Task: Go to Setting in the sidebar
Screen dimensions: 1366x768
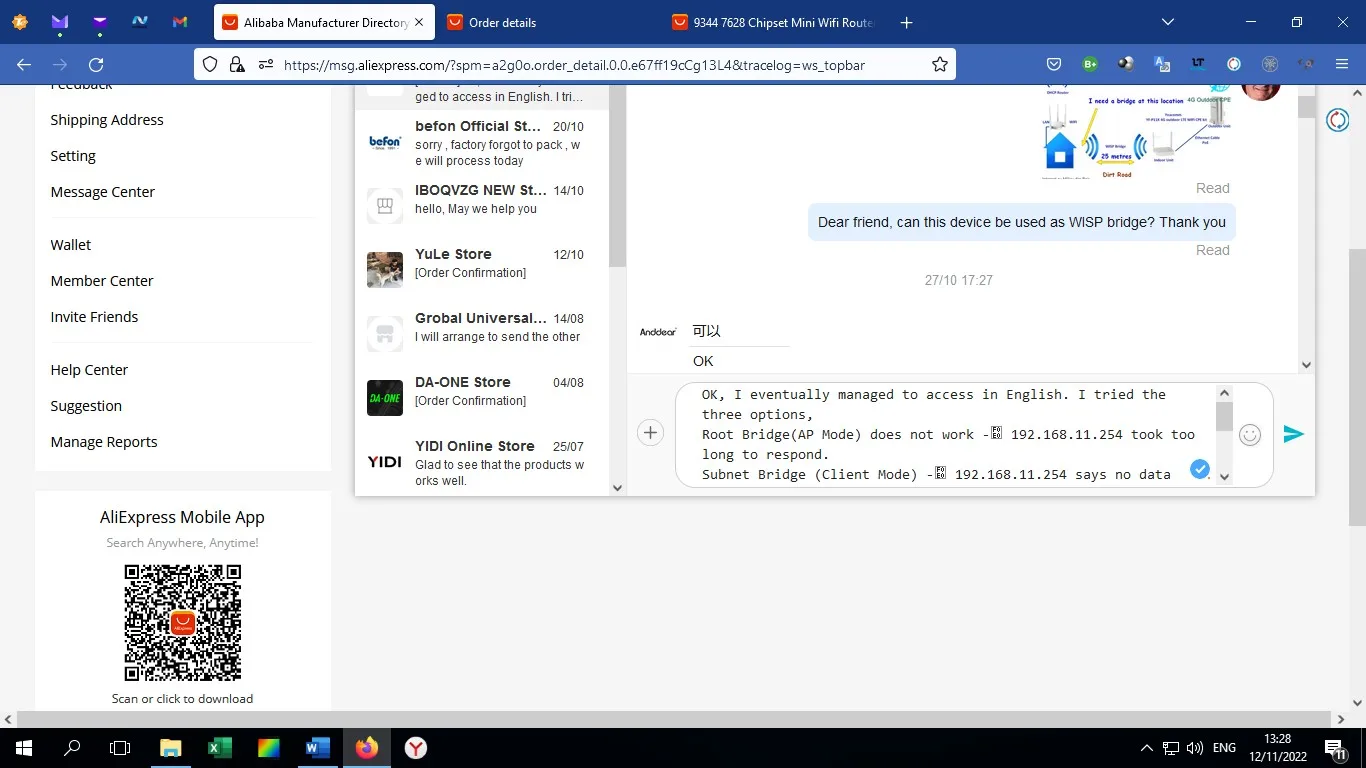Action: (x=73, y=156)
